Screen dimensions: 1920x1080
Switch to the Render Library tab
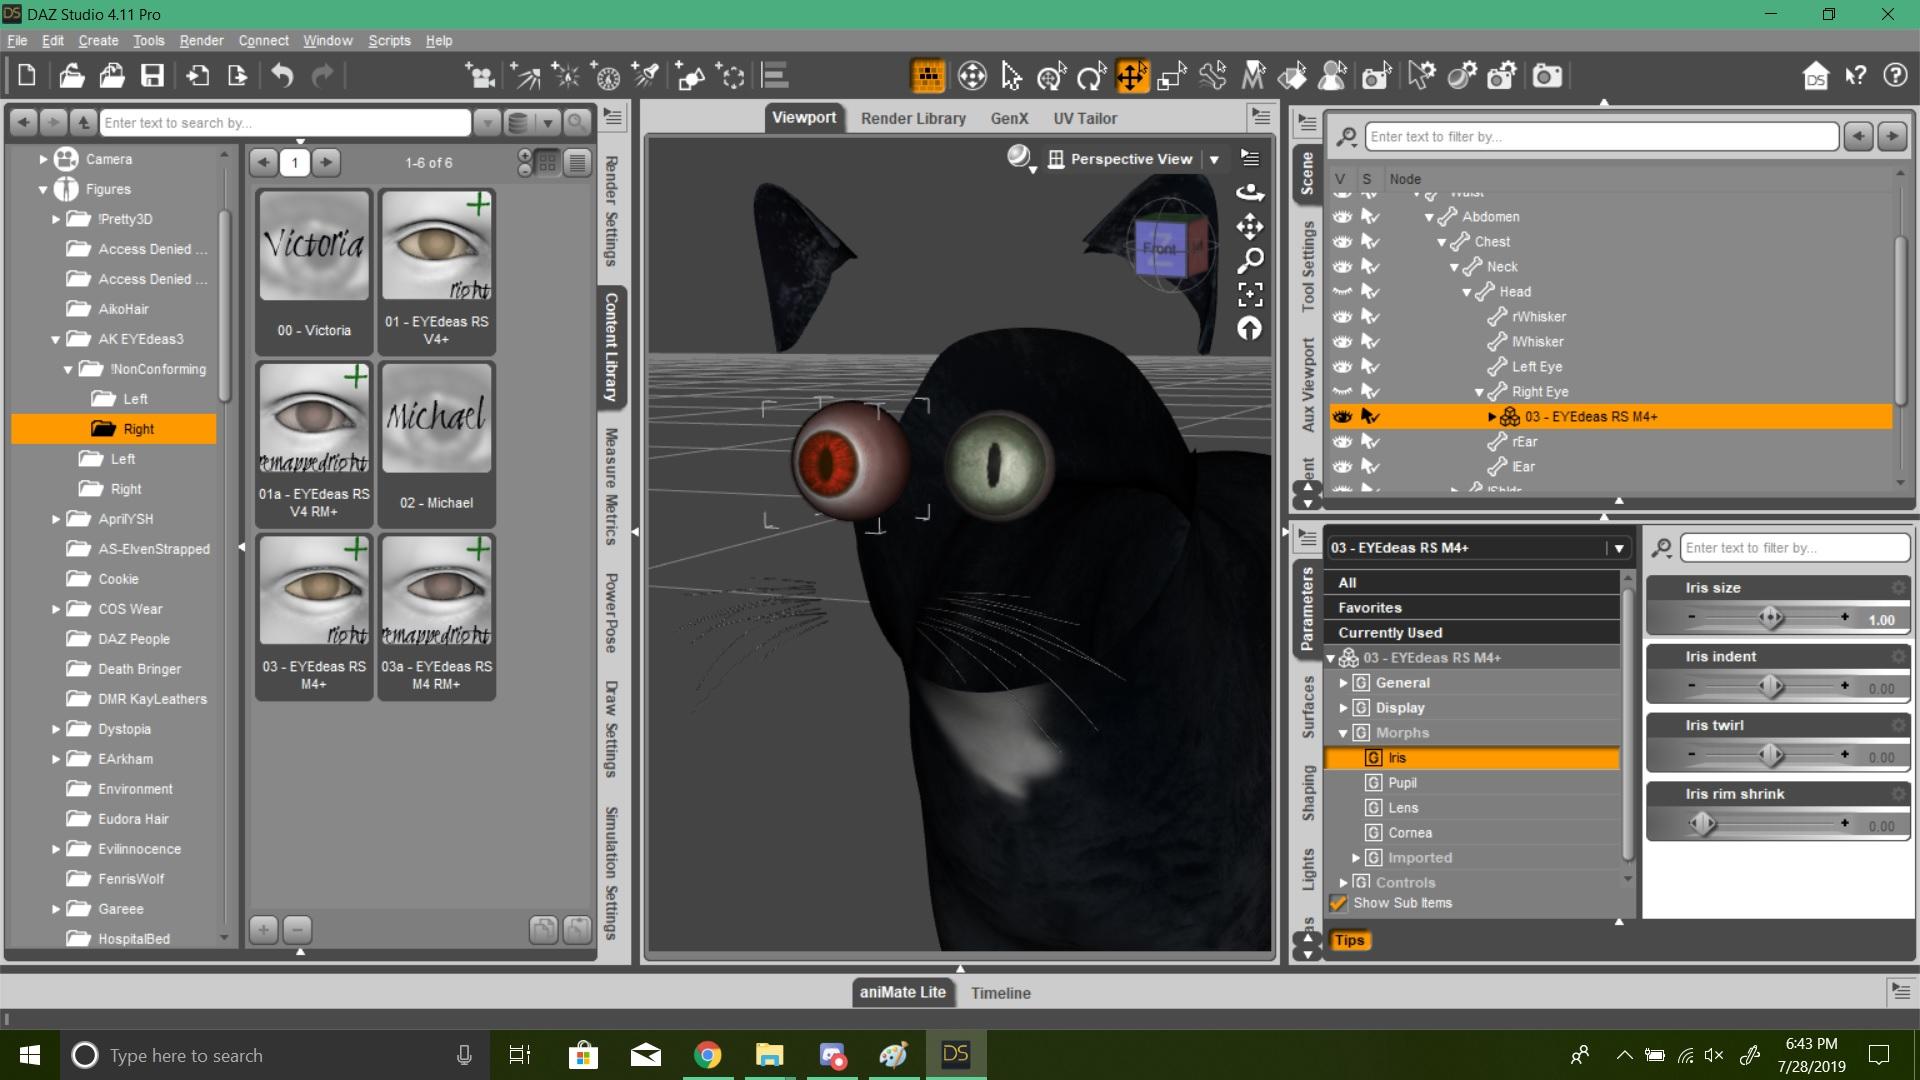coord(913,118)
